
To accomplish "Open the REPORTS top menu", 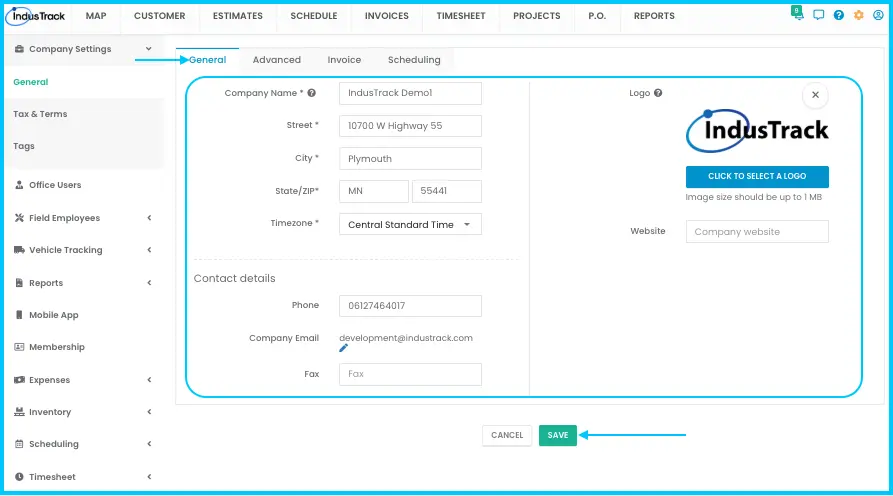I will (x=654, y=16).
